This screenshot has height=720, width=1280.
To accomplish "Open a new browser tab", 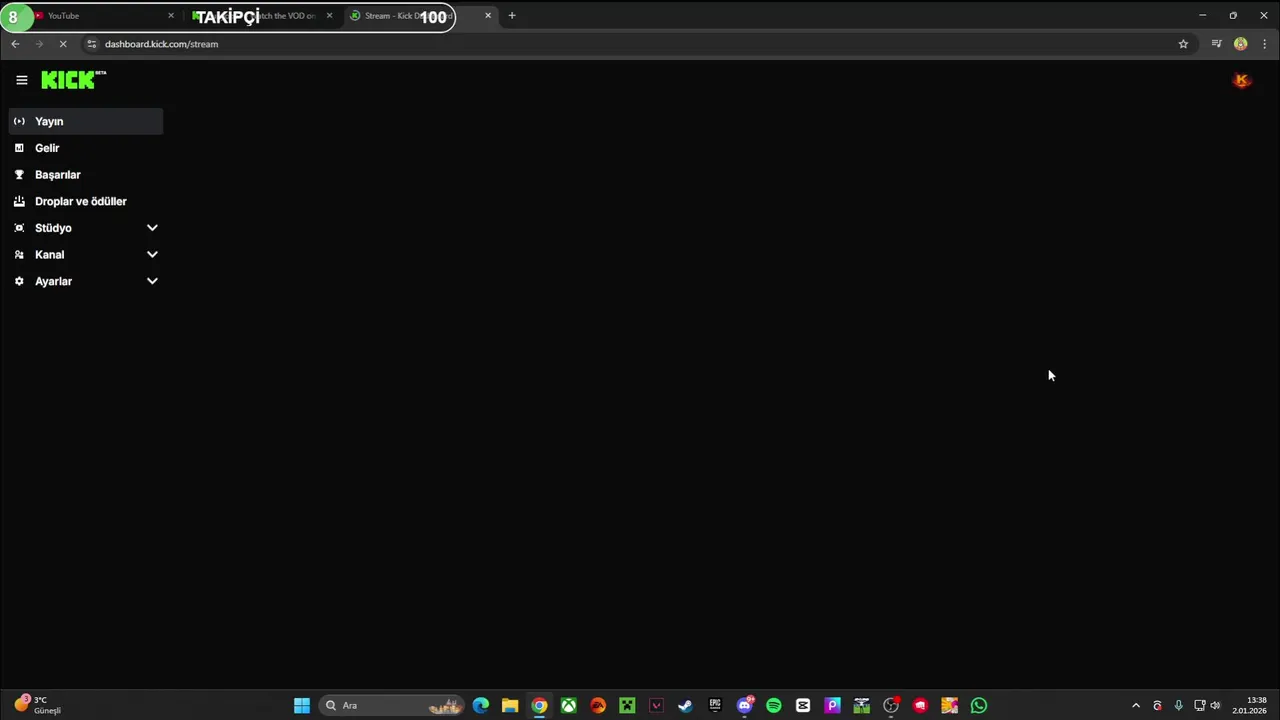I will coord(512,16).
